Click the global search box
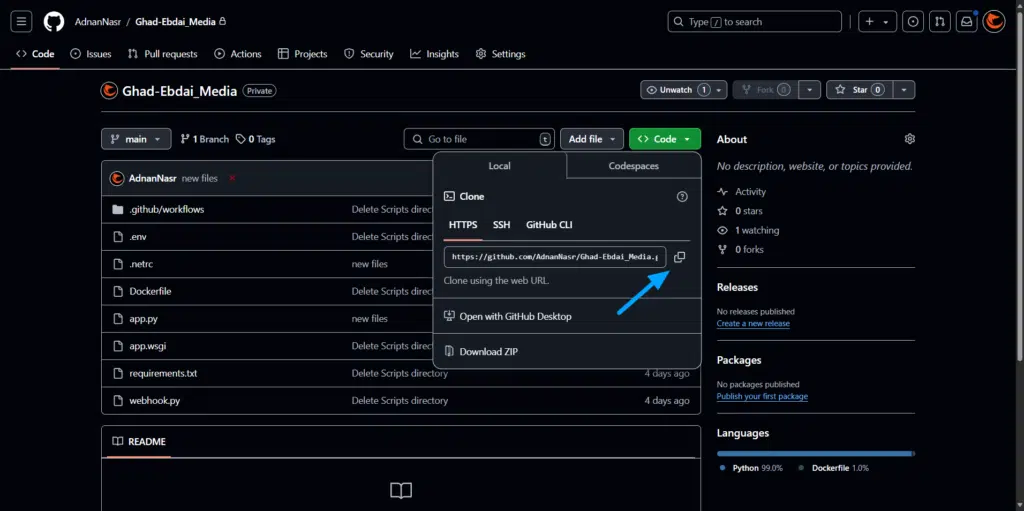1024x511 pixels. pyautogui.click(x=754, y=22)
